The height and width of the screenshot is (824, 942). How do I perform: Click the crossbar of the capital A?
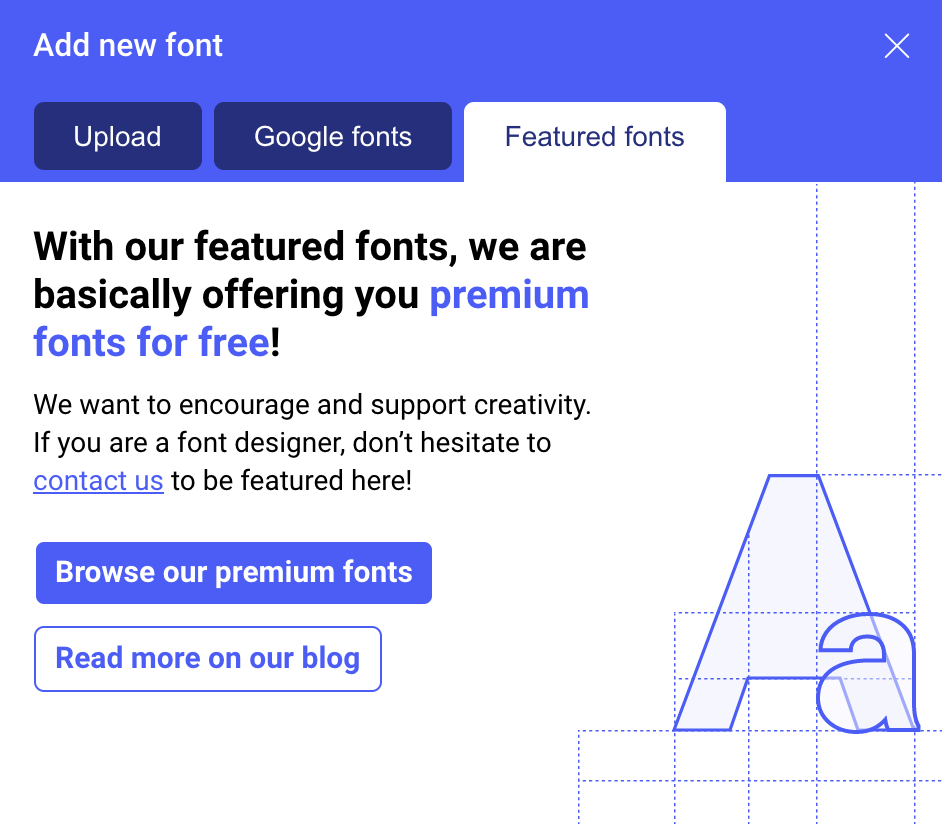pyautogui.click(x=785, y=679)
